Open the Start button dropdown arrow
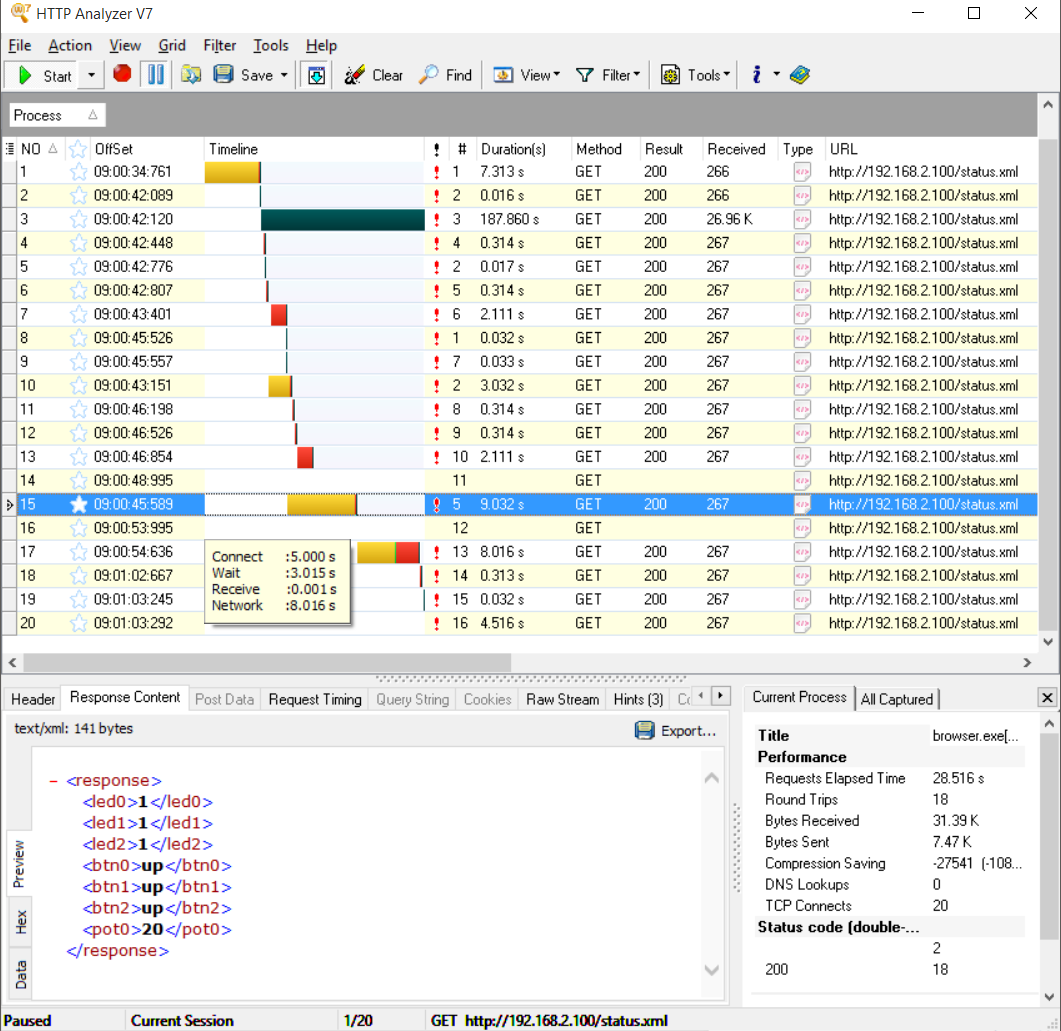1061x1031 pixels. tap(91, 75)
